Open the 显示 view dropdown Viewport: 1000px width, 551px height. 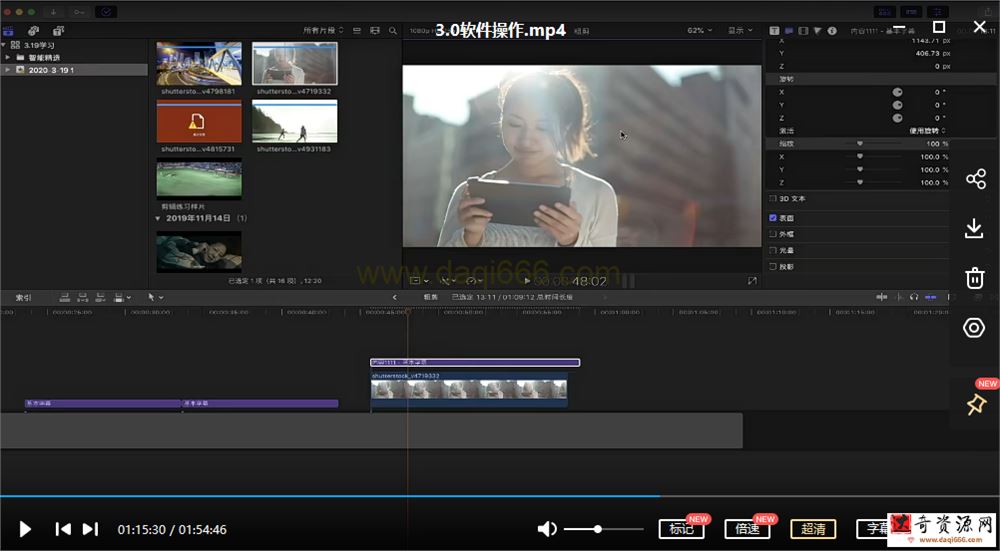tap(740, 31)
